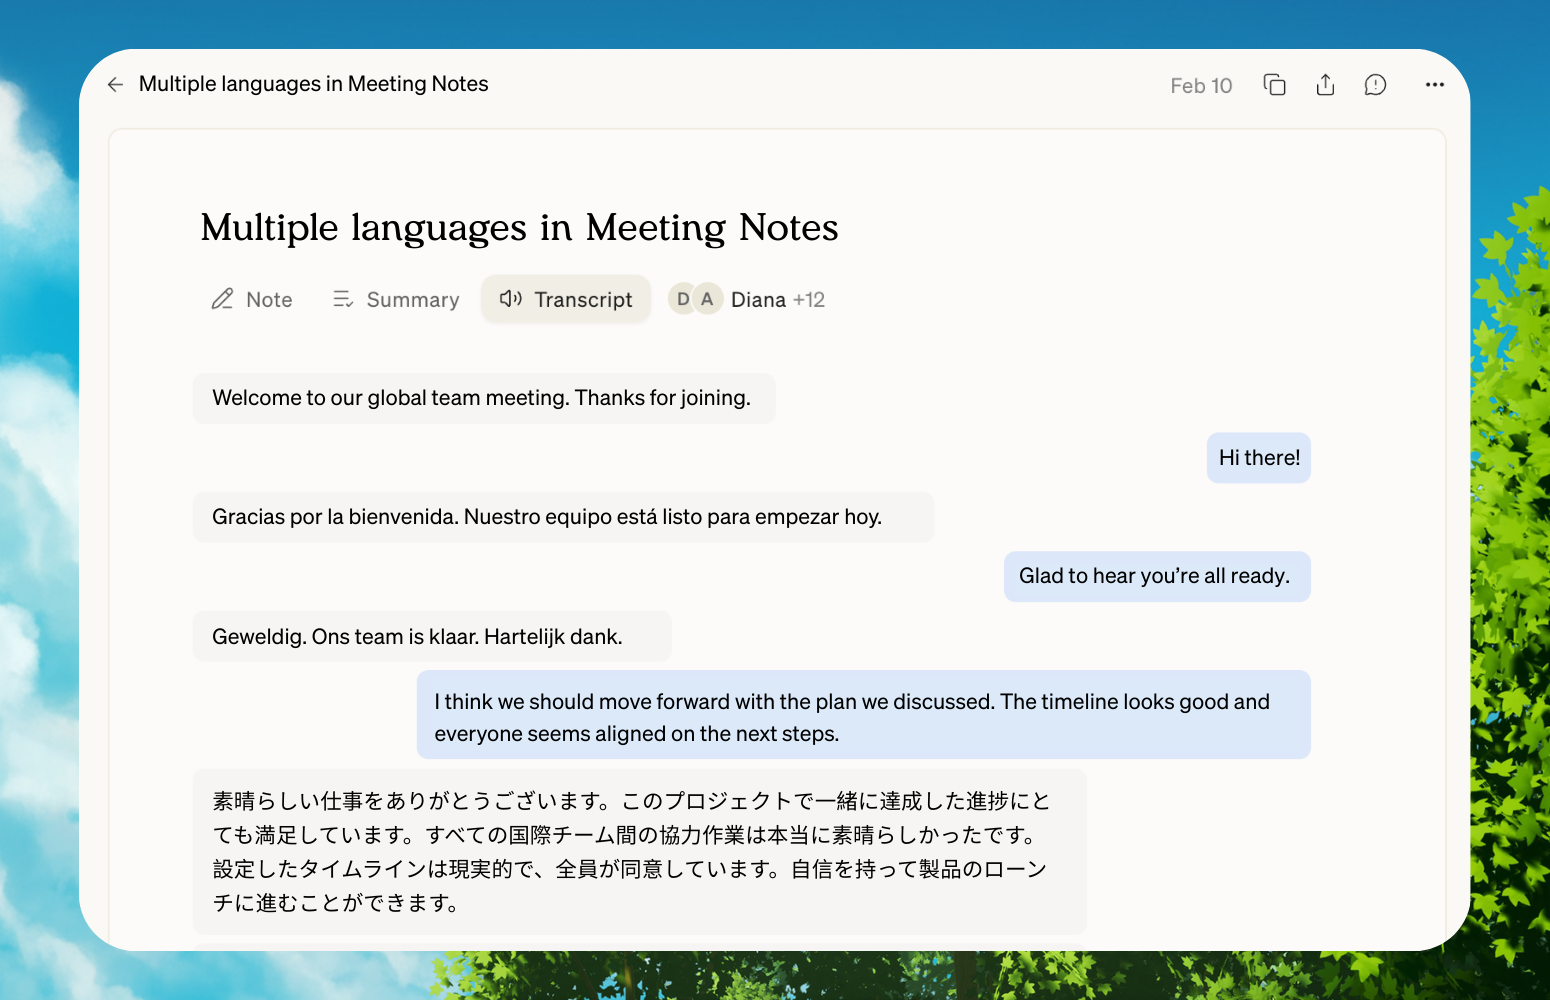Select the Japanese transcript message block
The width and height of the screenshot is (1550, 1000).
tap(640, 852)
